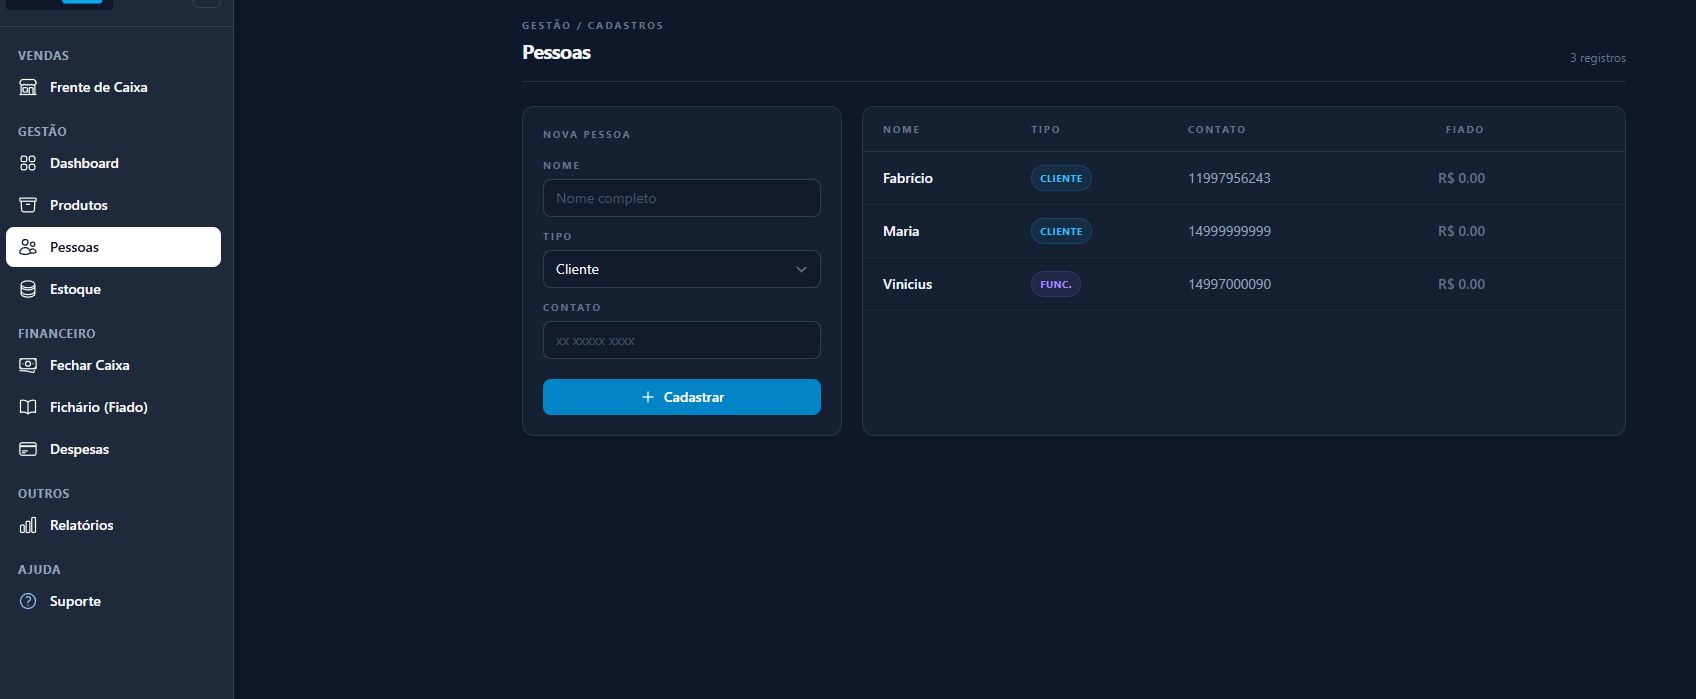Select Pessoas in the sidebar menu
1696x699 pixels.
[113, 247]
